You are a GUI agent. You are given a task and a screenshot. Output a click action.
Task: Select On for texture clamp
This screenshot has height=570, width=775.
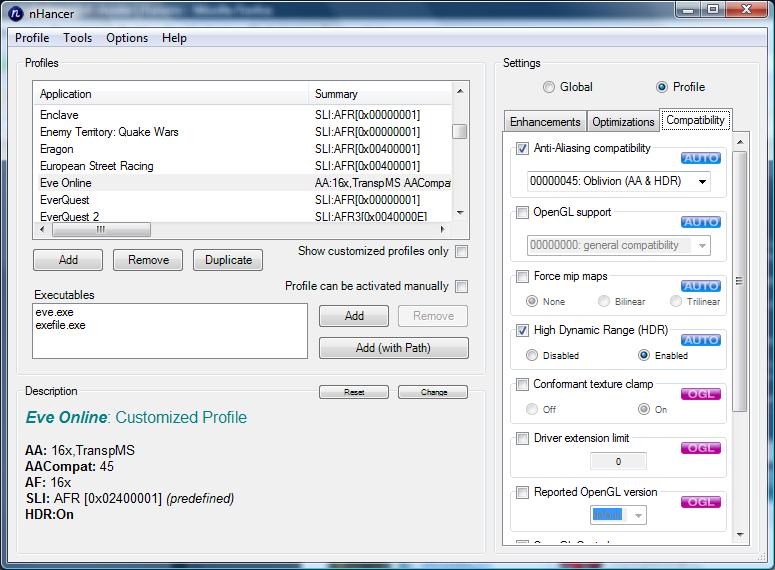coord(644,409)
